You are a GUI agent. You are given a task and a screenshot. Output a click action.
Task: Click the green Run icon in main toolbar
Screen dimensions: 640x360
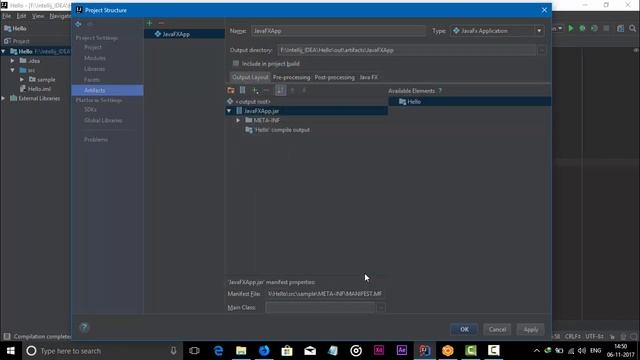coord(571,29)
